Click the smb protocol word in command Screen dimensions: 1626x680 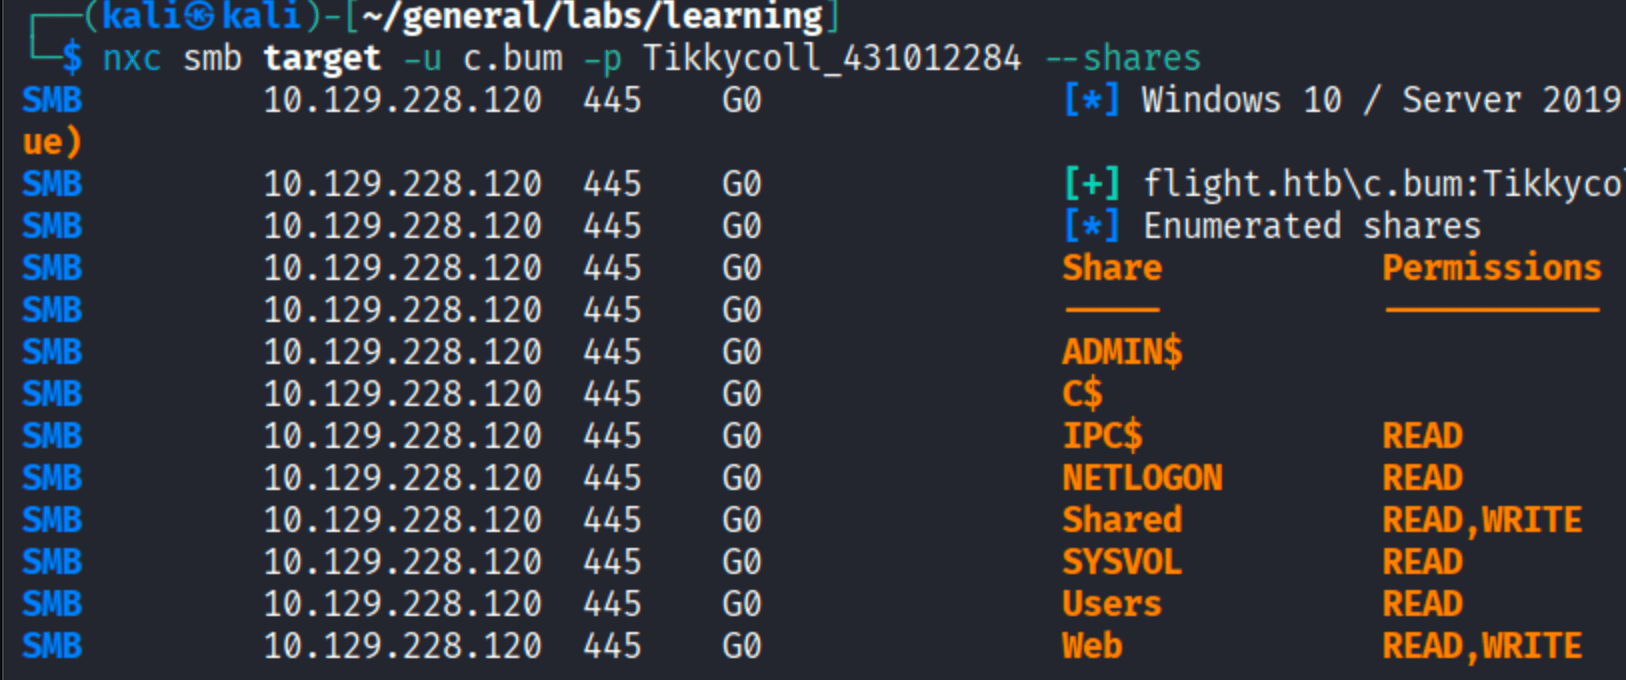(x=212, y=58)
